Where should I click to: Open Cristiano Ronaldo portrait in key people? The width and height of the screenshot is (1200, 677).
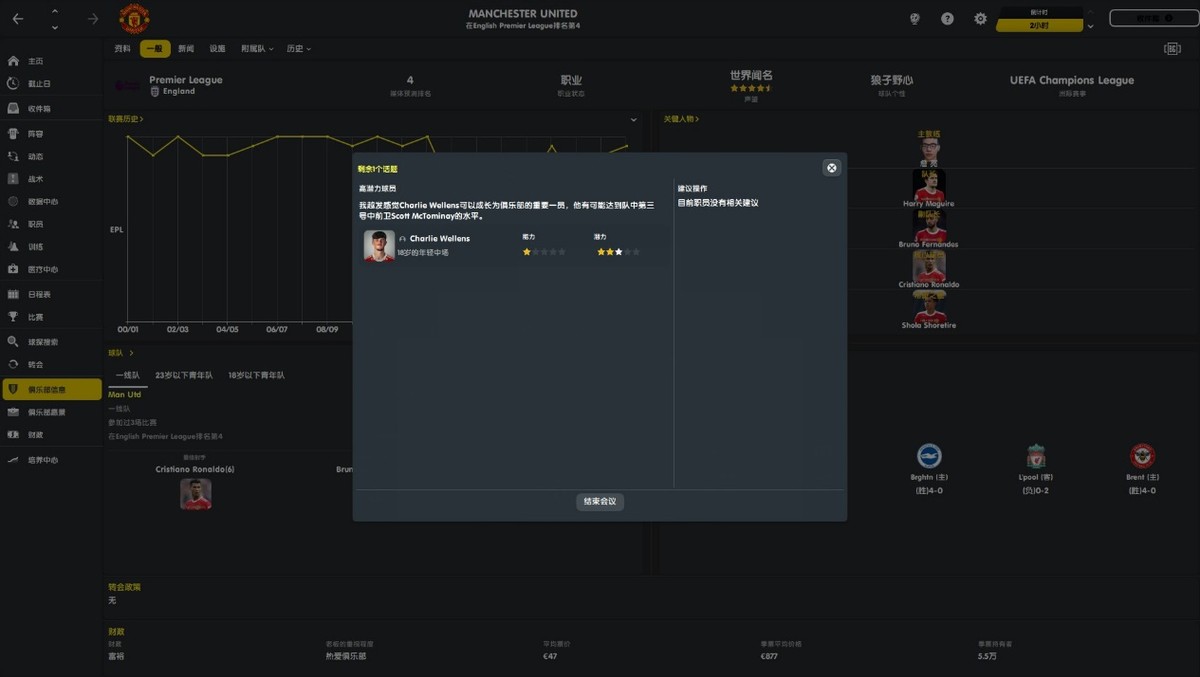pyautogui.click(x=929, y=266)
